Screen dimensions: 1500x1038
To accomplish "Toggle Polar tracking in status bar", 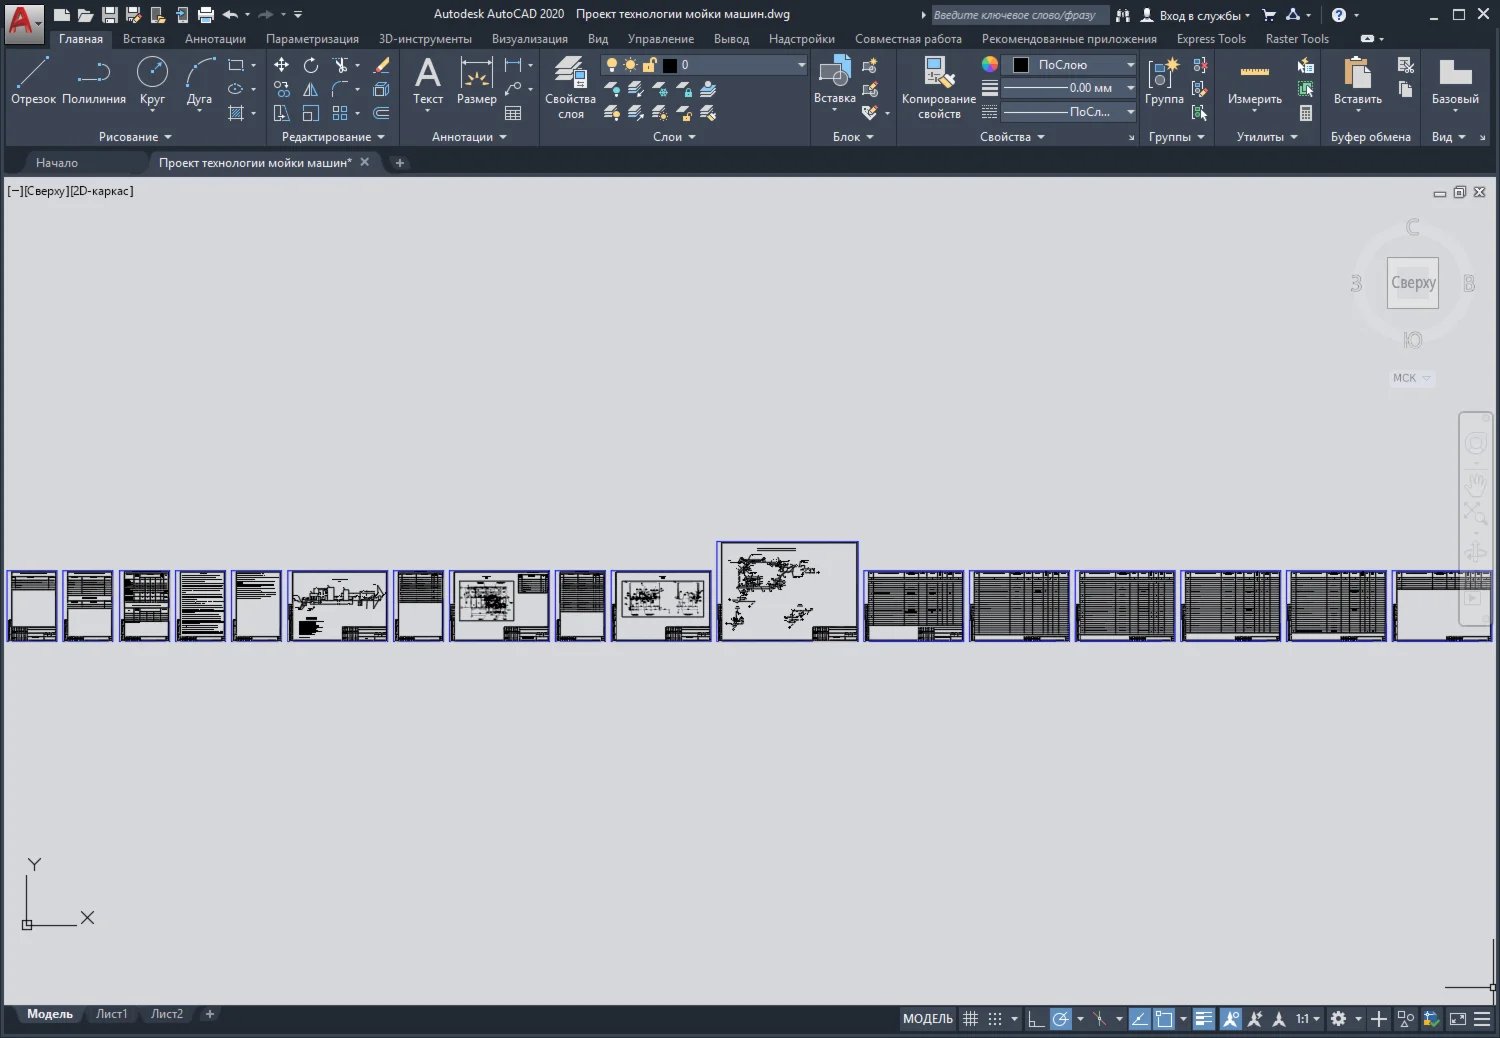I will click(1061, 1019).
